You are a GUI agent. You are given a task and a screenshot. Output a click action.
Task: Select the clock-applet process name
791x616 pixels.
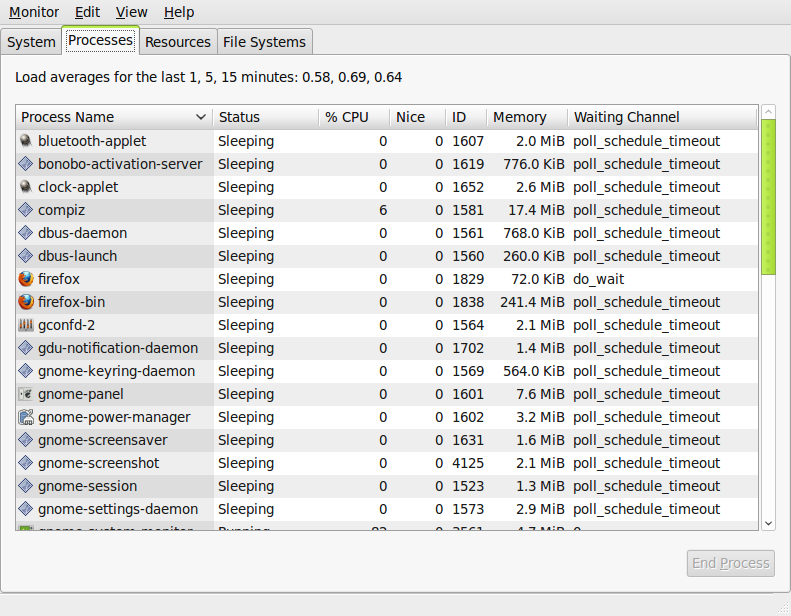78,187
